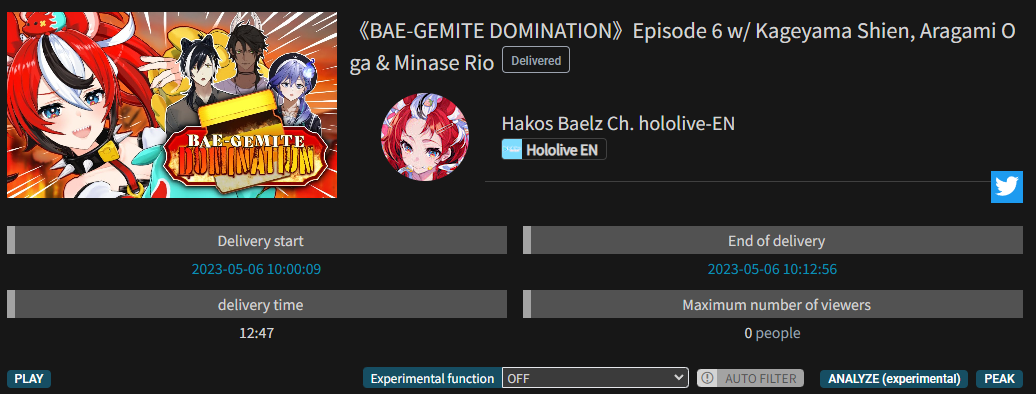
Task: Click the small Hololive logo icon in the group tag
Action: (512, 149)
